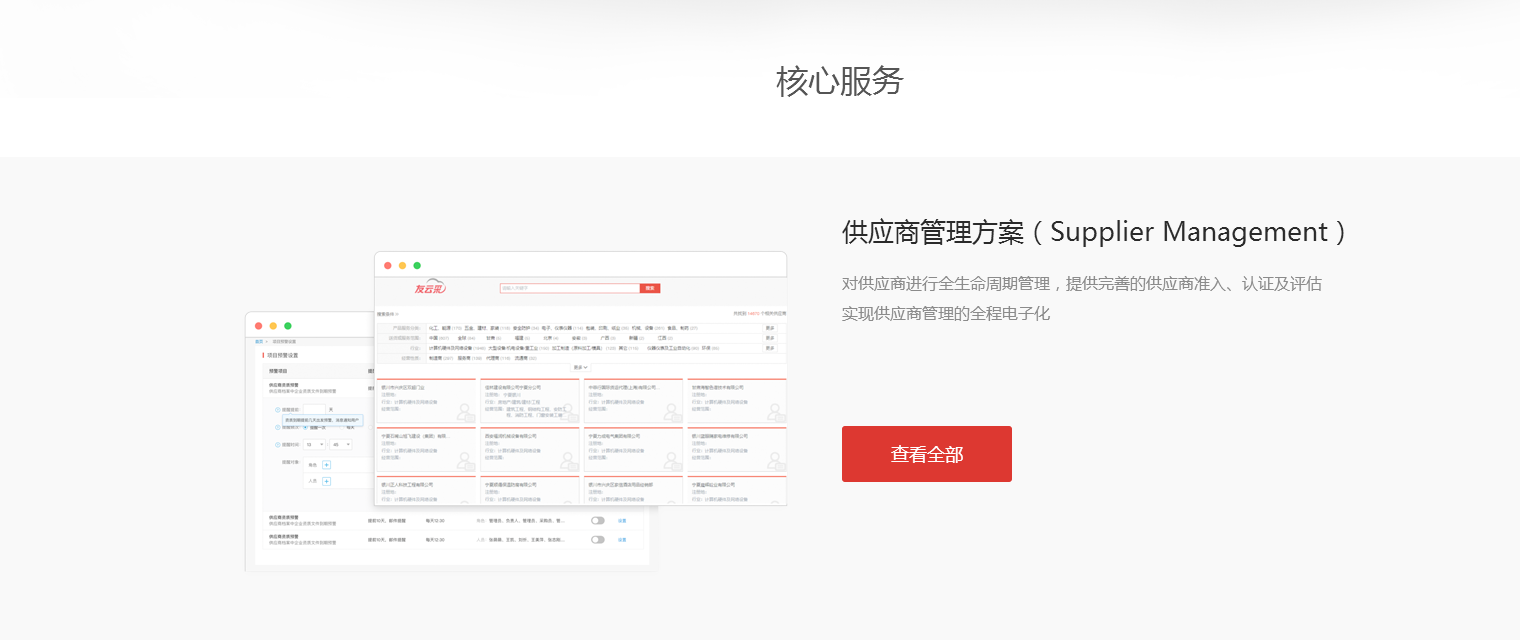Open the hour dropdown in 提醒时间 row
1520x640 pixels.
pyautogui.click(x=314, y=444)
